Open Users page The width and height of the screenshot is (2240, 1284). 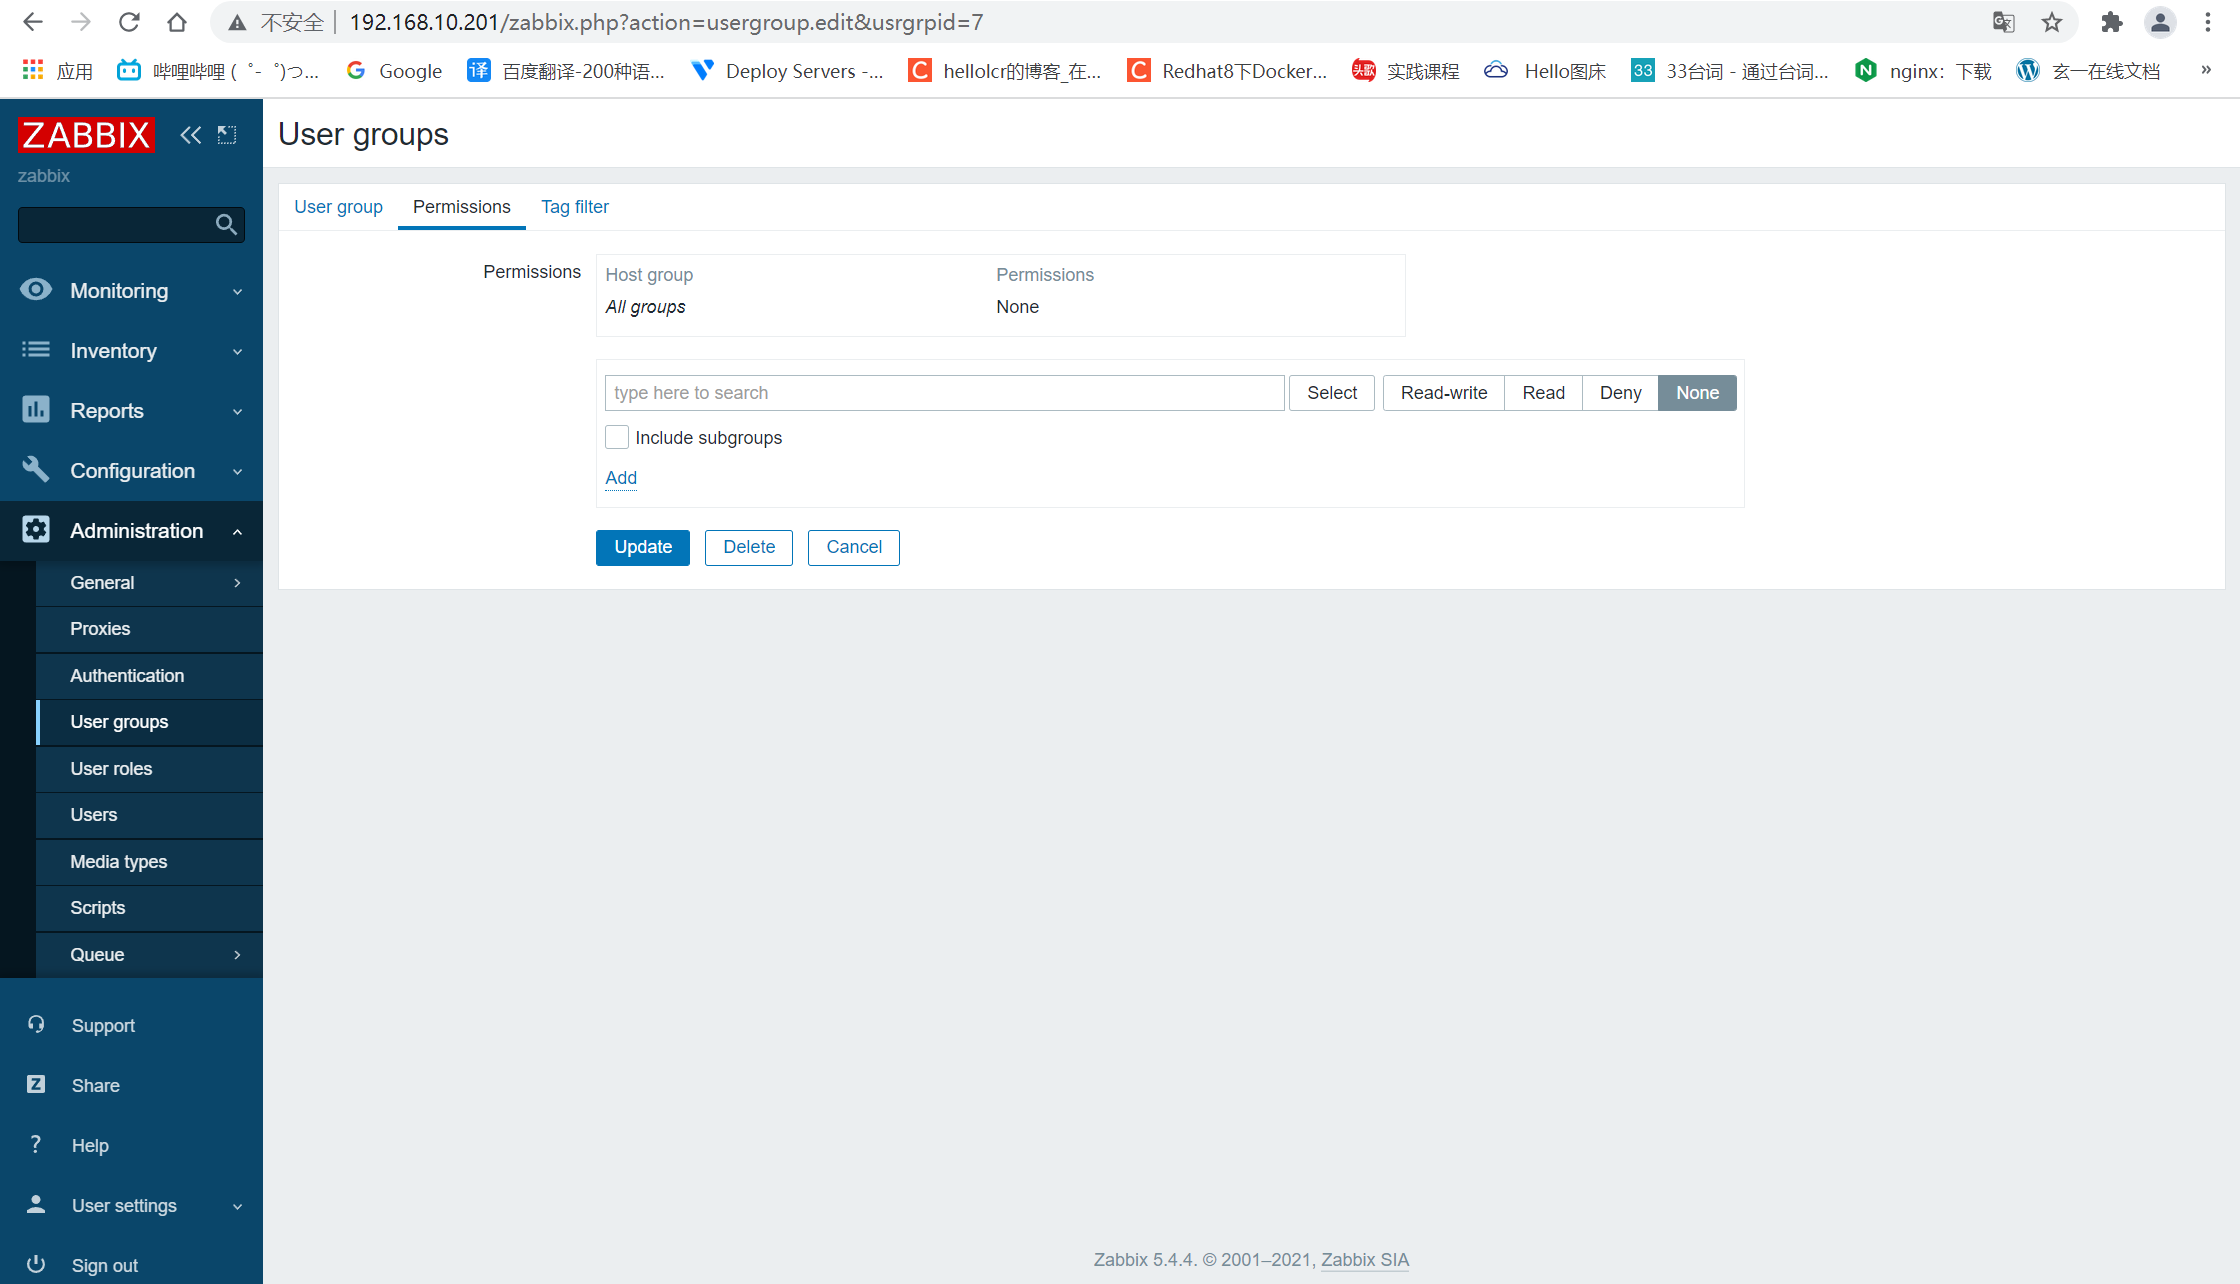(x=150, y=815)
